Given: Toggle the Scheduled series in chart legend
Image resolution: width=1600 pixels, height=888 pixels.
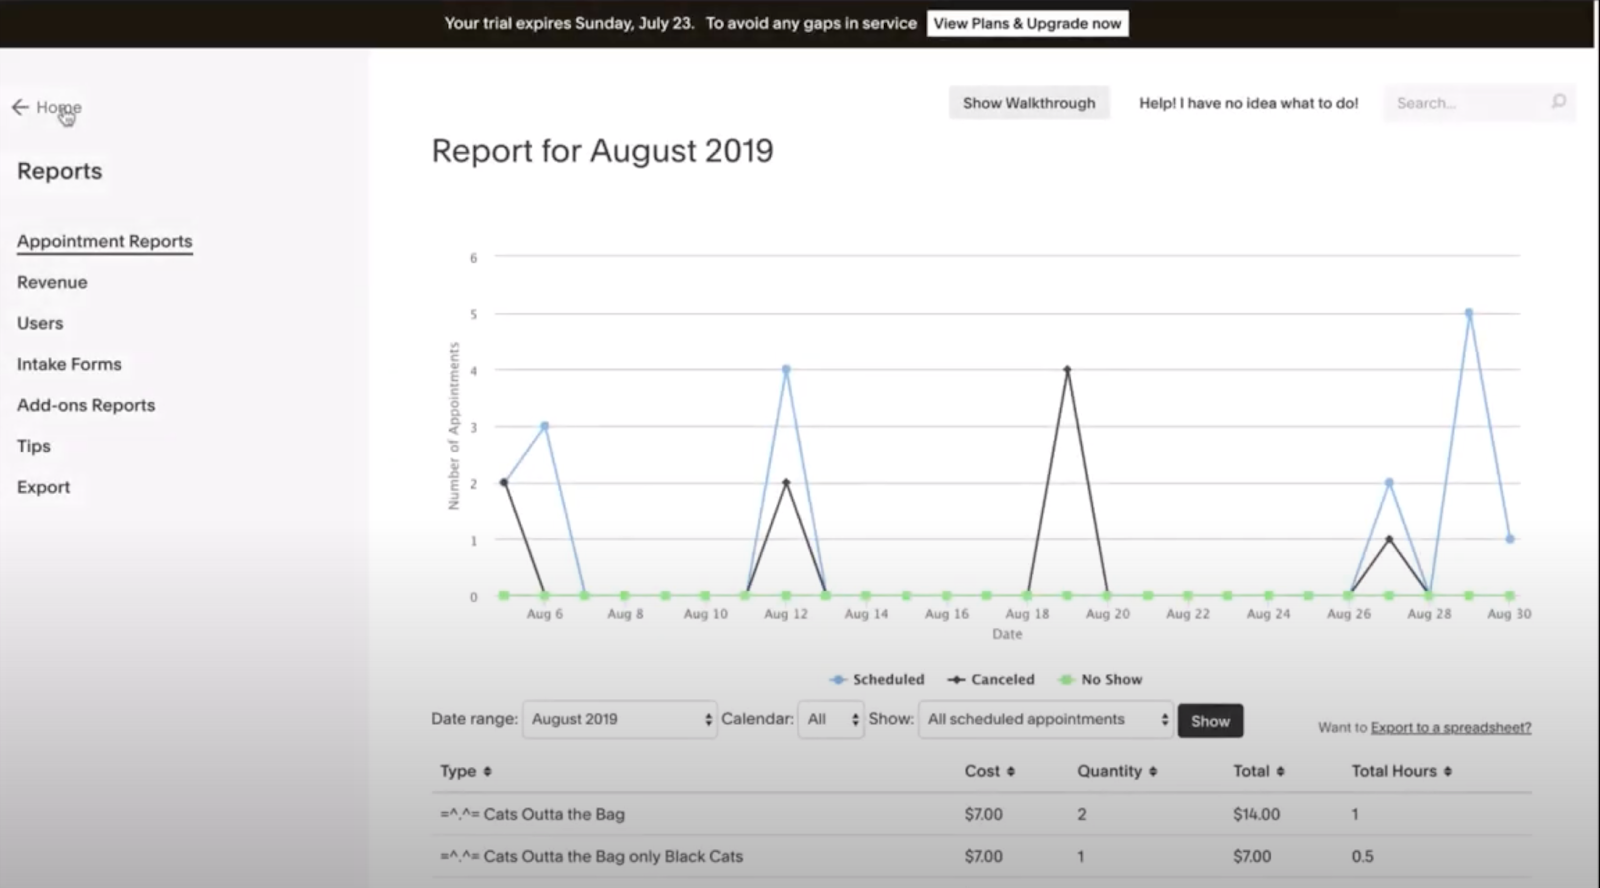Looking at the screenshot, I should click(878, 680).
